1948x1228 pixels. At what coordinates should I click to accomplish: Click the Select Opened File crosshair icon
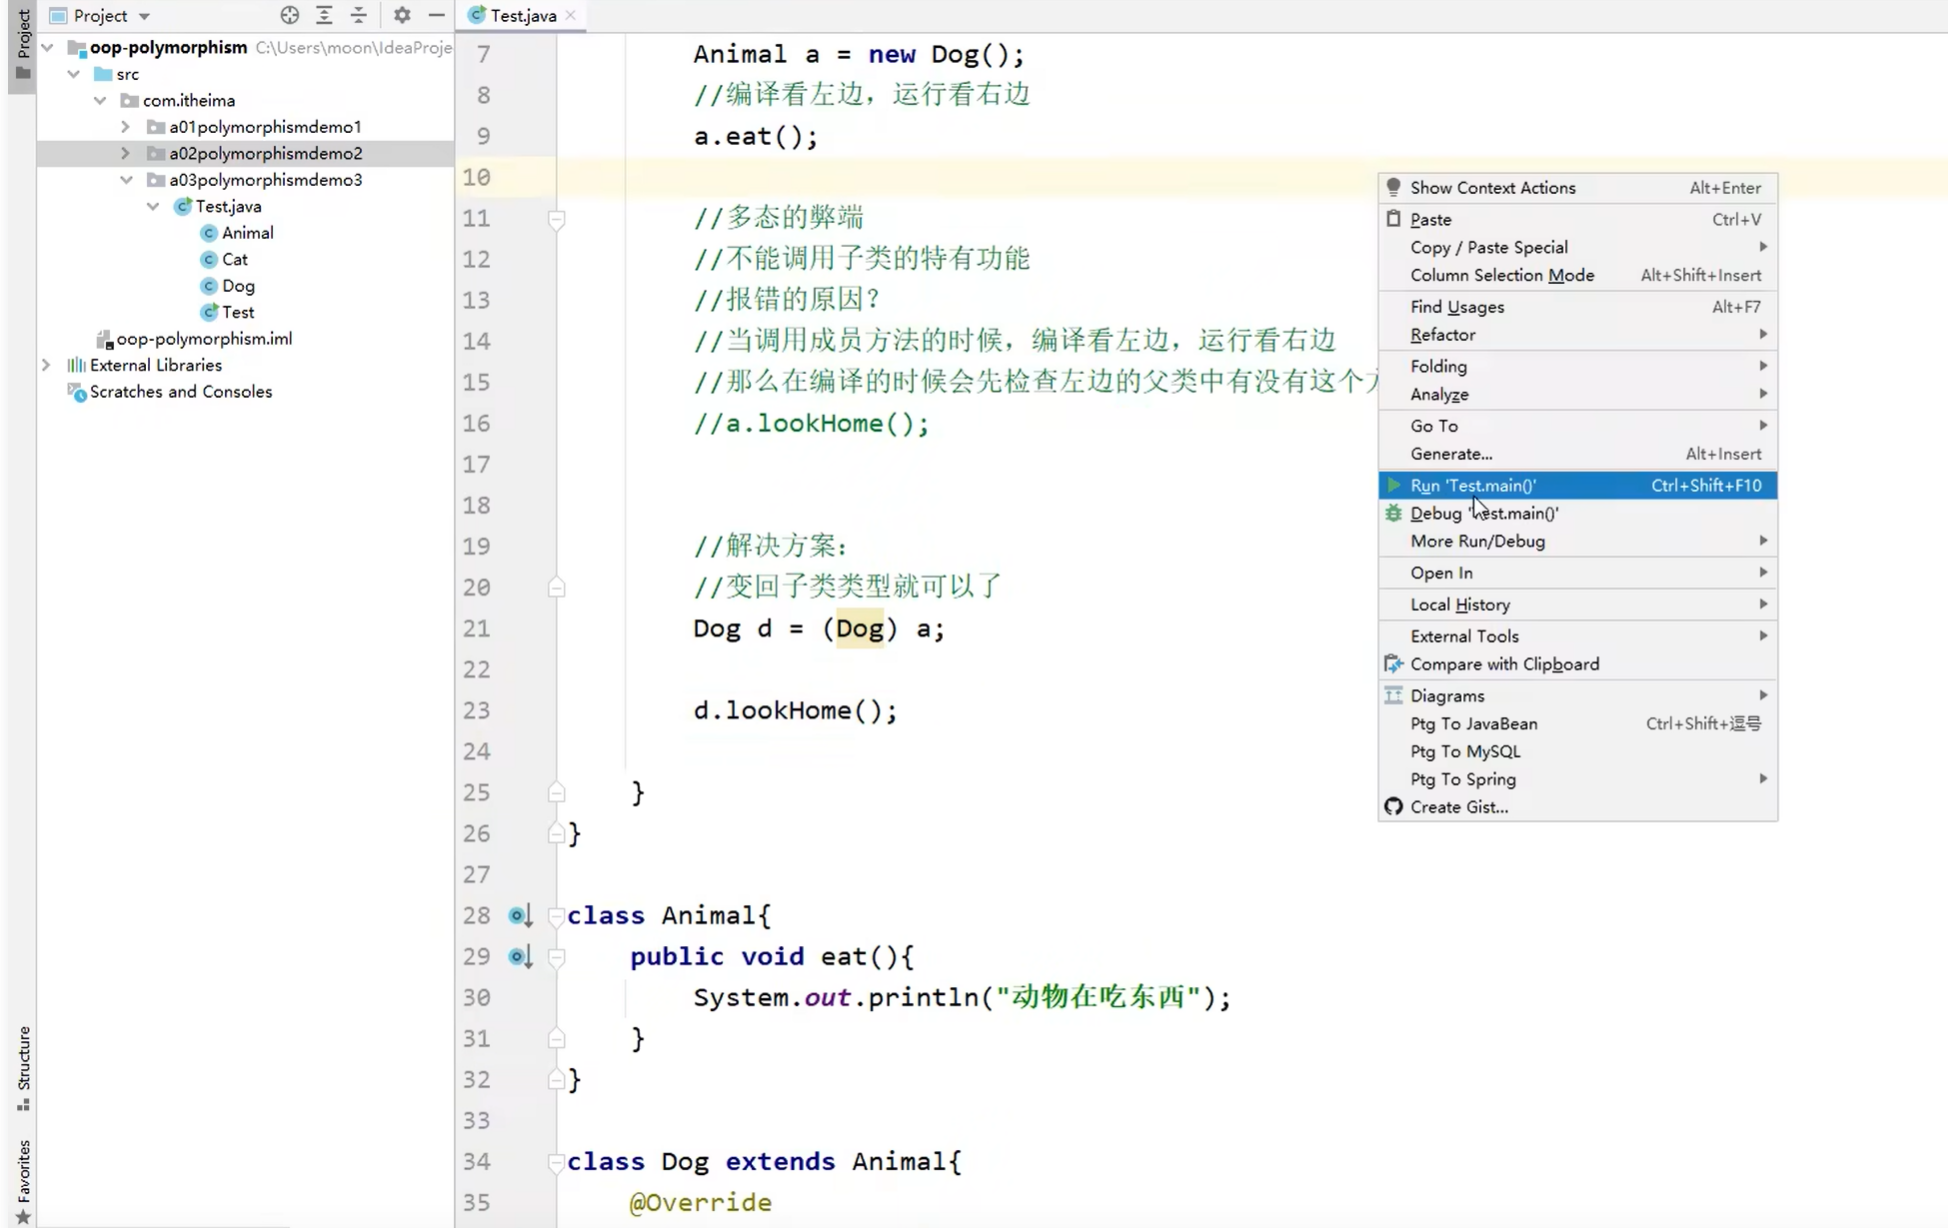pos(290,15)
